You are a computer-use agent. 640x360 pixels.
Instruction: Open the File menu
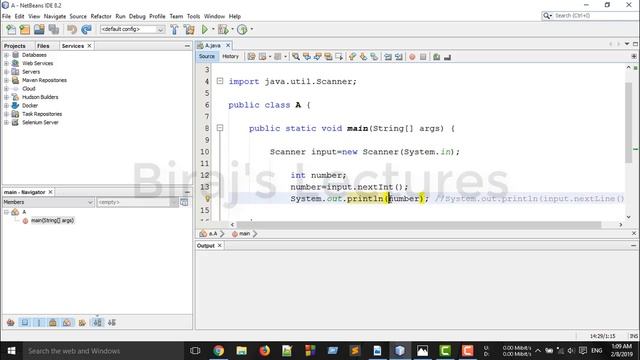7,16
